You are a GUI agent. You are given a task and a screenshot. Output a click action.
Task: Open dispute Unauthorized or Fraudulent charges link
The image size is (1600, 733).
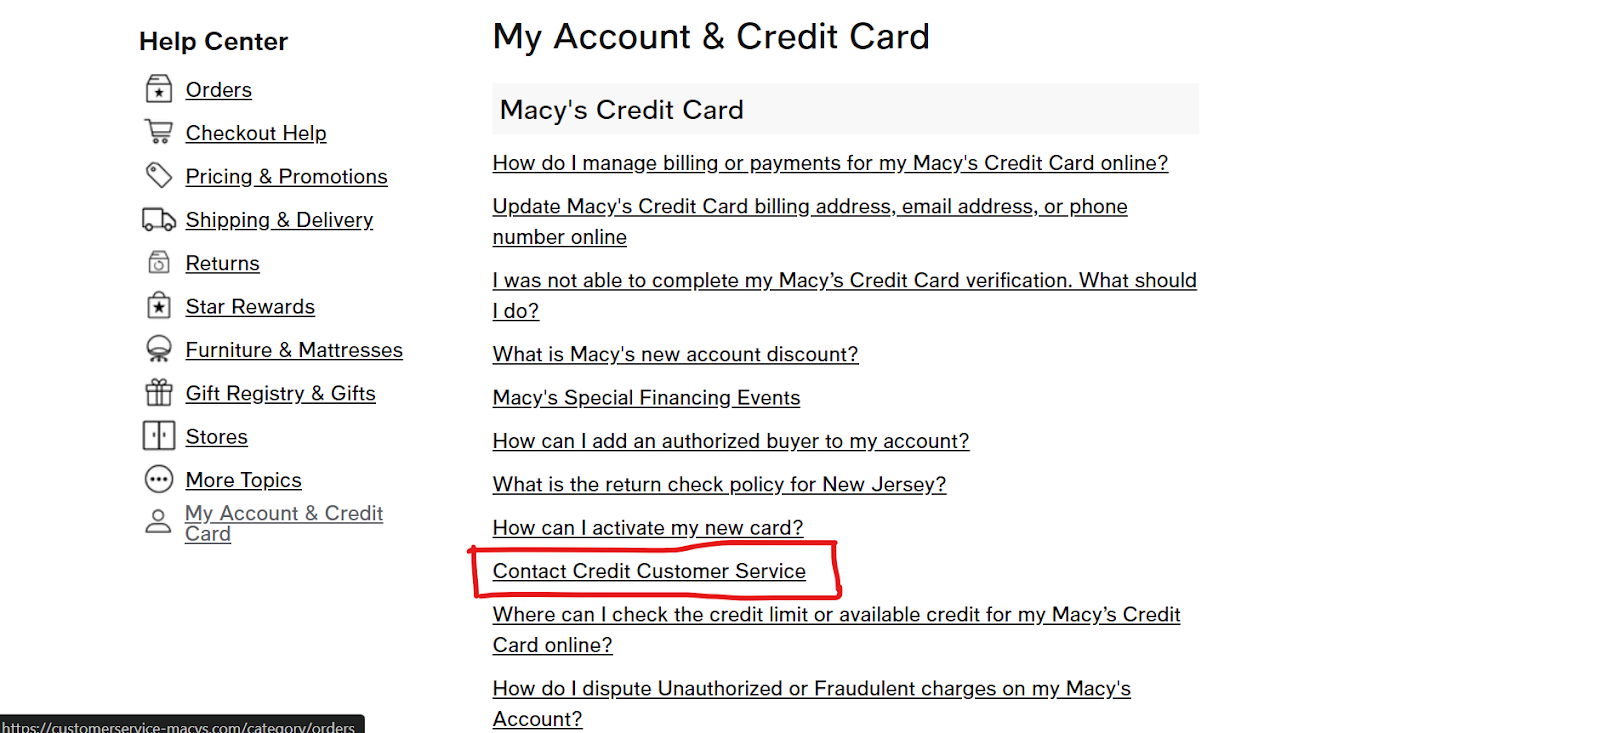pyautogui.click(x=812, y=703)
